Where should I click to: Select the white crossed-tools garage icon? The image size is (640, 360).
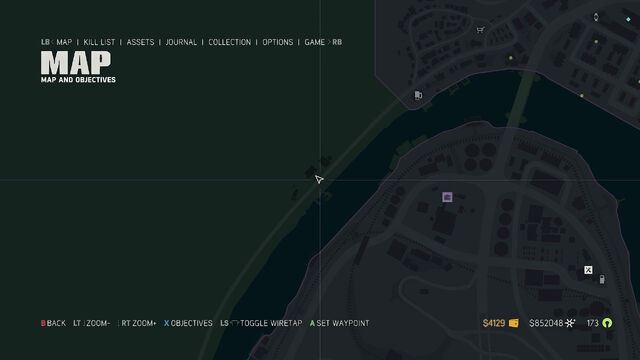[588, 270]
